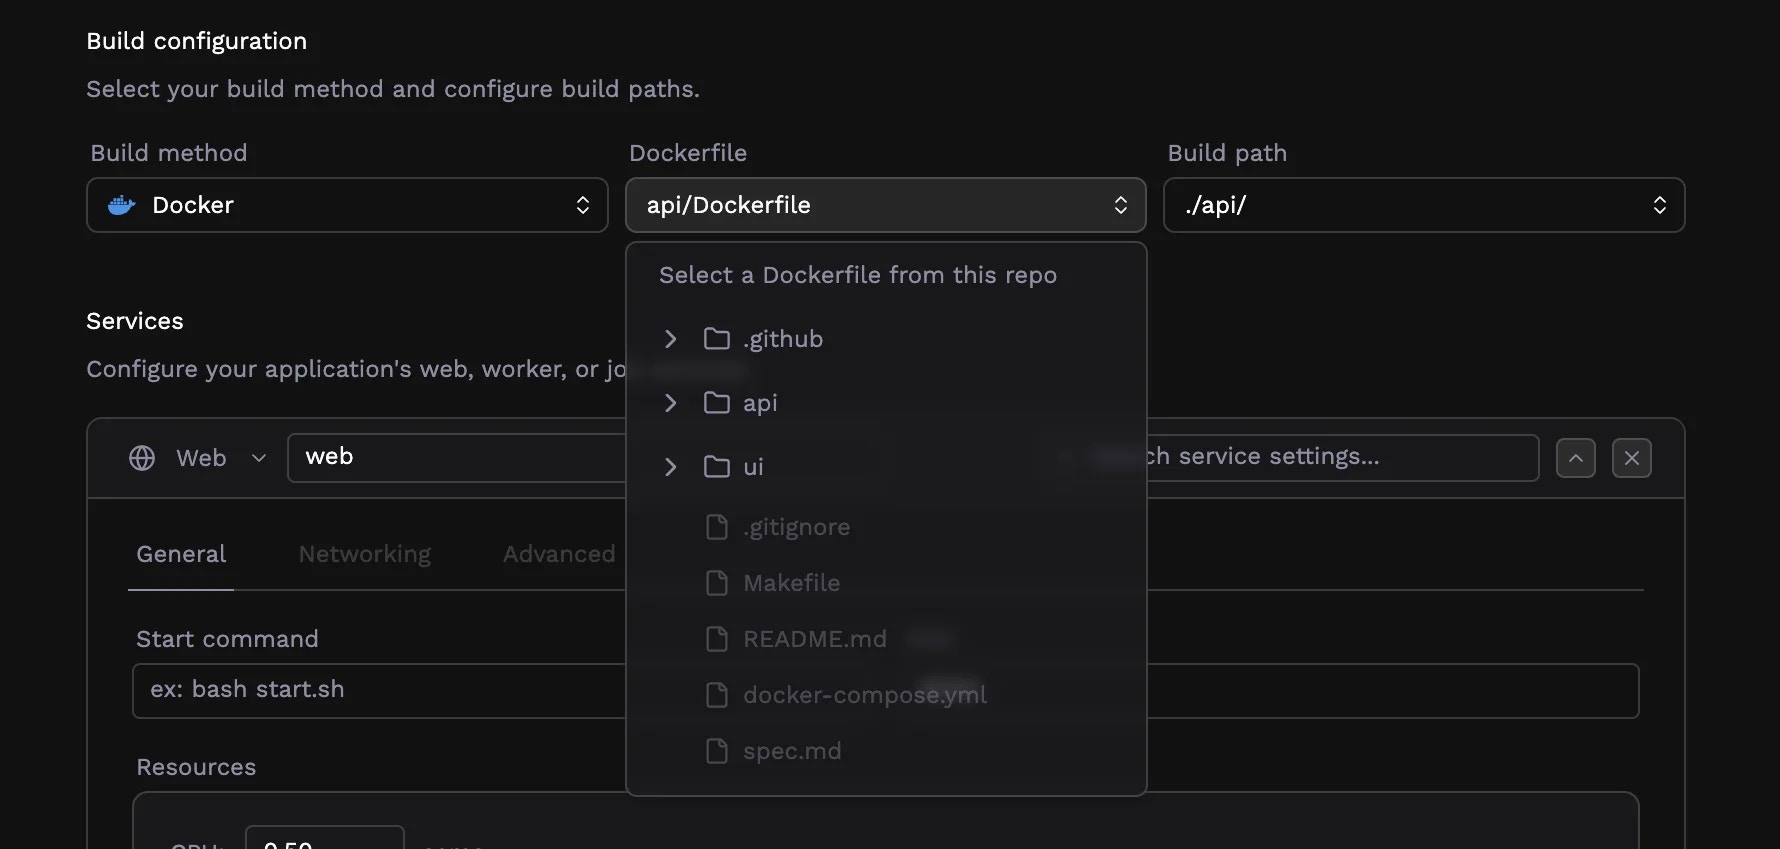Image resolution: width=1780 pixels, height=849 pixels.
Task: Remove the web service with the X button
Action: 1632,458
